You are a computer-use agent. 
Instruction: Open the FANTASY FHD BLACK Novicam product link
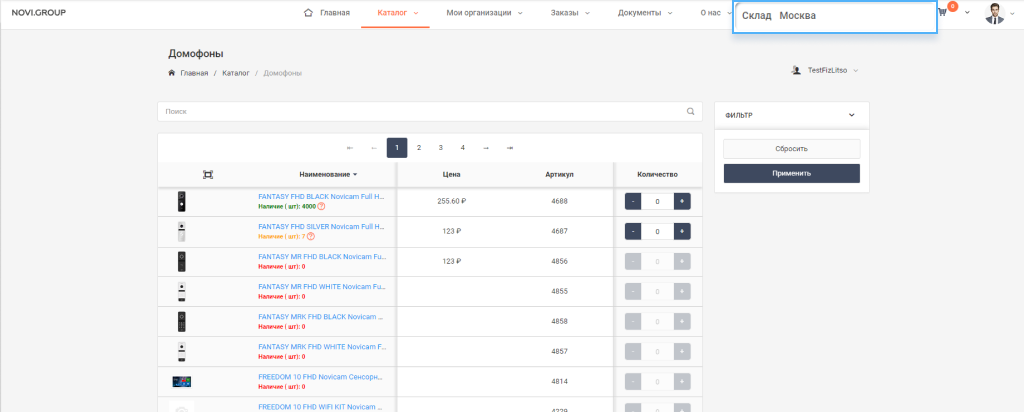(322, 197)
